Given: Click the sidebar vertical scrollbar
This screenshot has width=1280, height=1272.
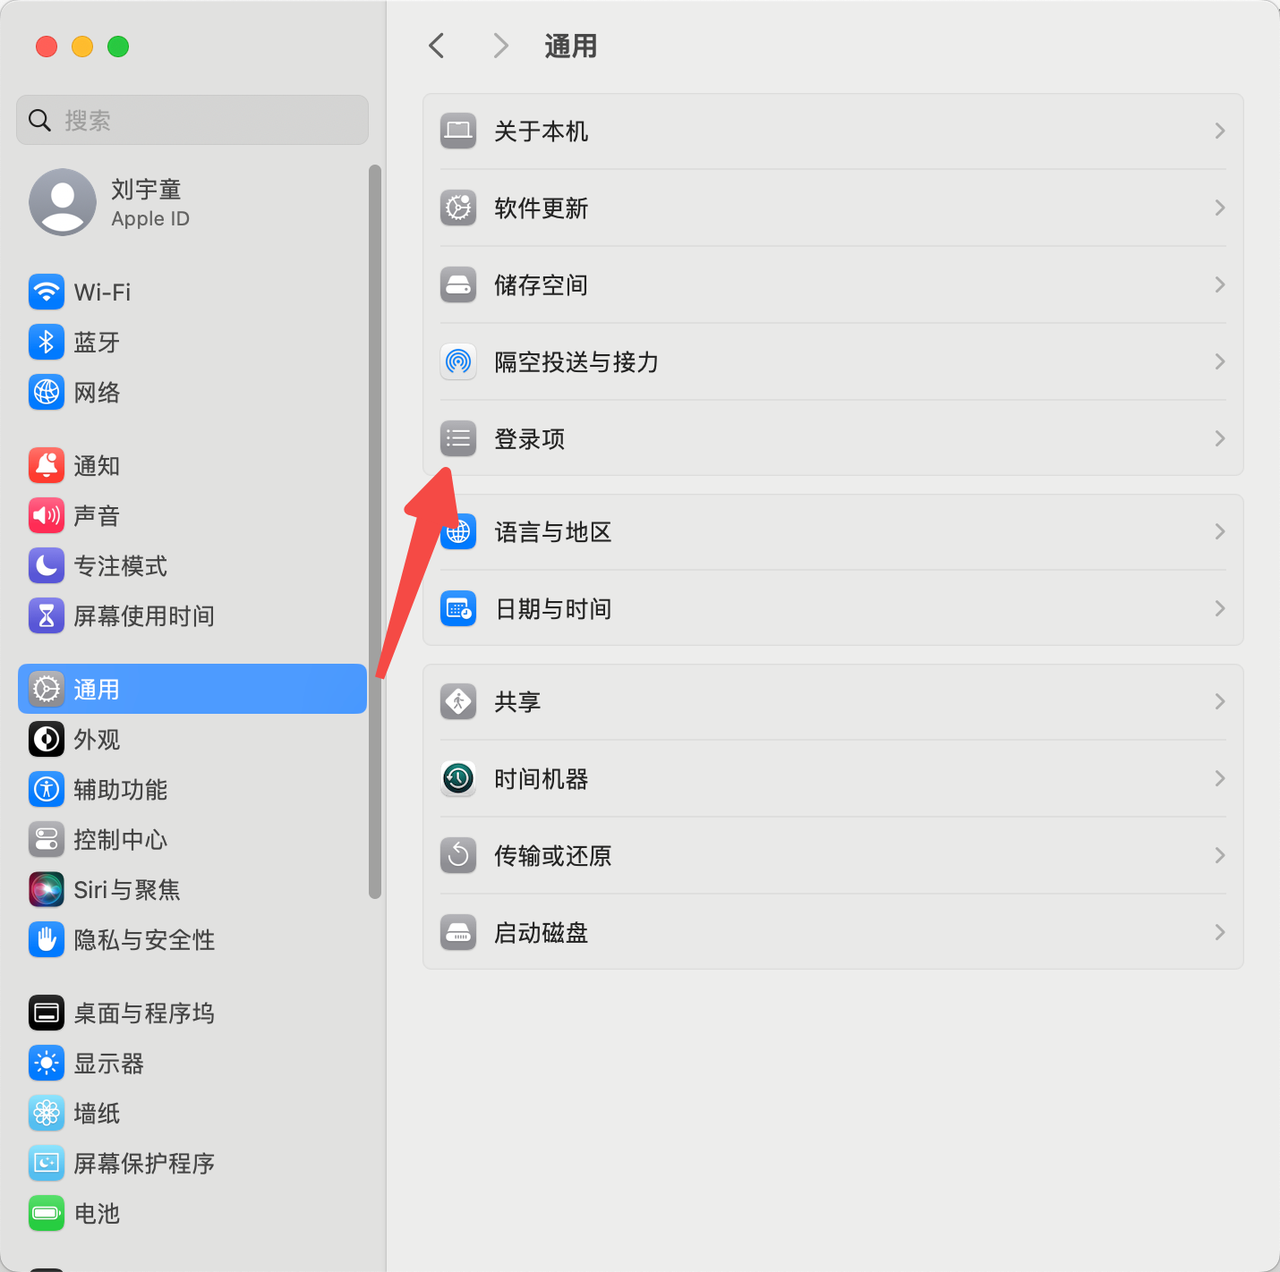Looking at the screenshot, I should [375, 532].
